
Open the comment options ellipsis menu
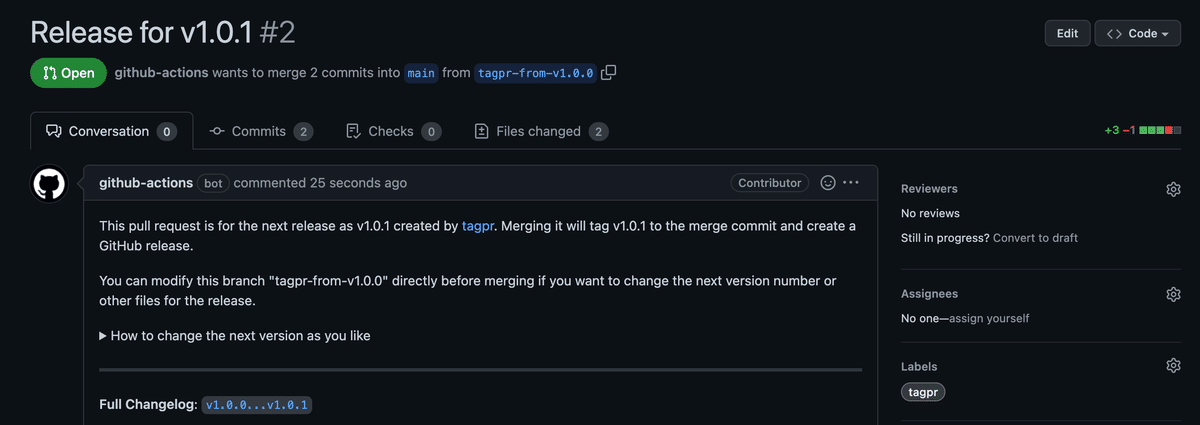(851, 183)
